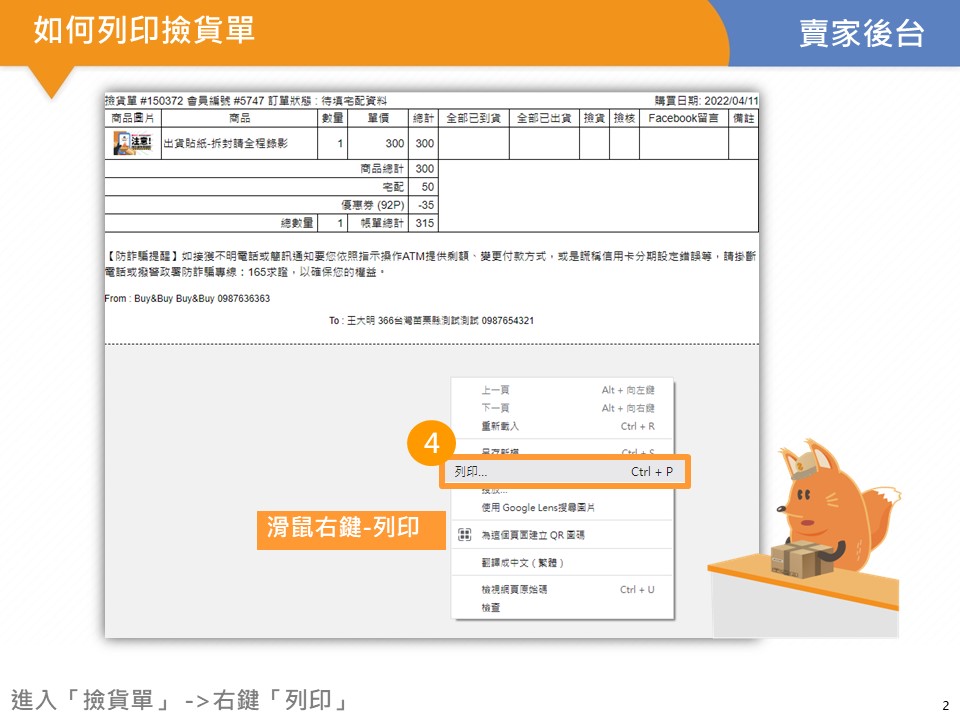Click the product thumbnail image in table

[x=132, y=143]
